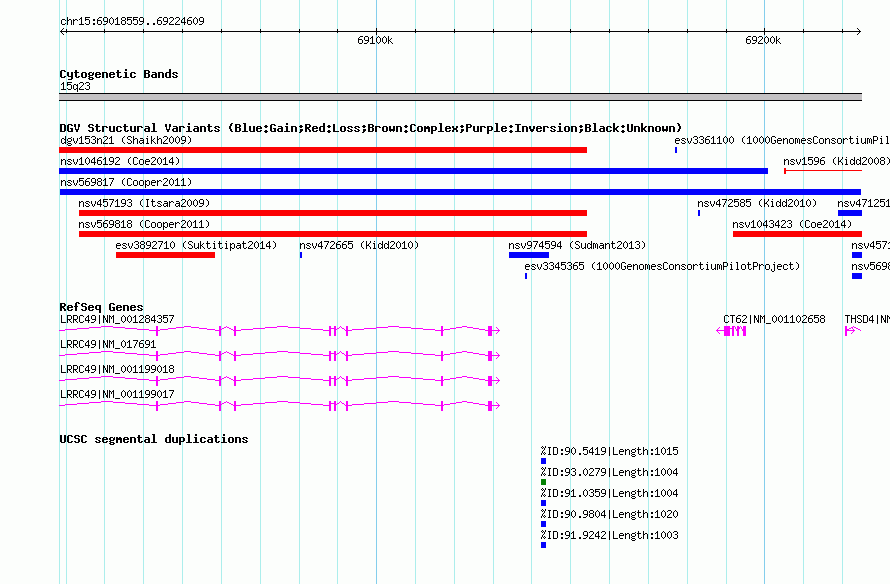Select the LRRC49|NM_001199018 gene track
Viewport: 890px width, 584px height.
click(279, 380)
